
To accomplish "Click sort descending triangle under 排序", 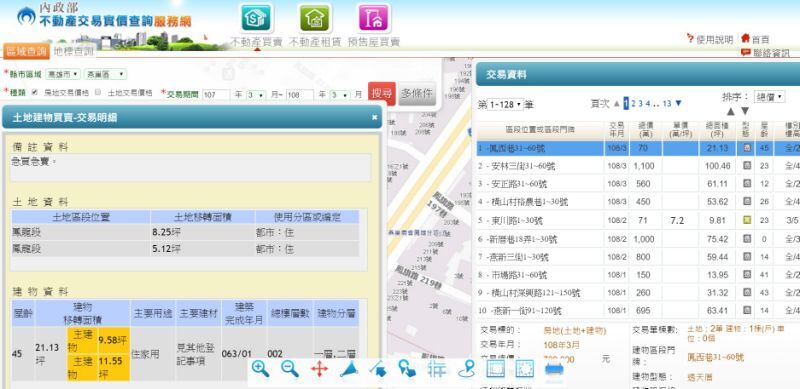I will pyautogui.click(x=745, y=111).
